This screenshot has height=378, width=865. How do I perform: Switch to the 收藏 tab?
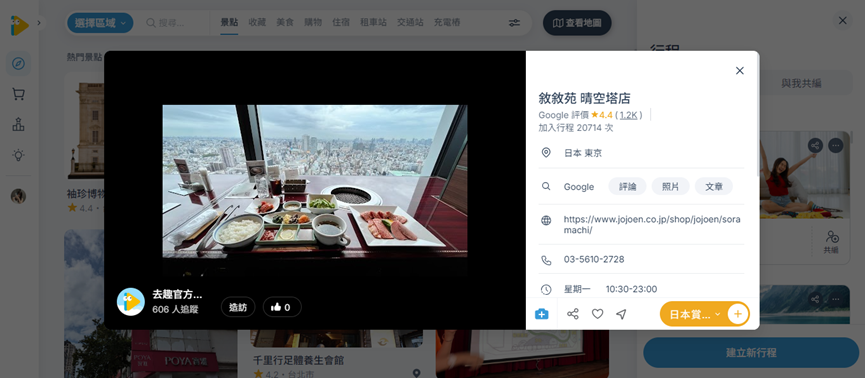point(257,23)
